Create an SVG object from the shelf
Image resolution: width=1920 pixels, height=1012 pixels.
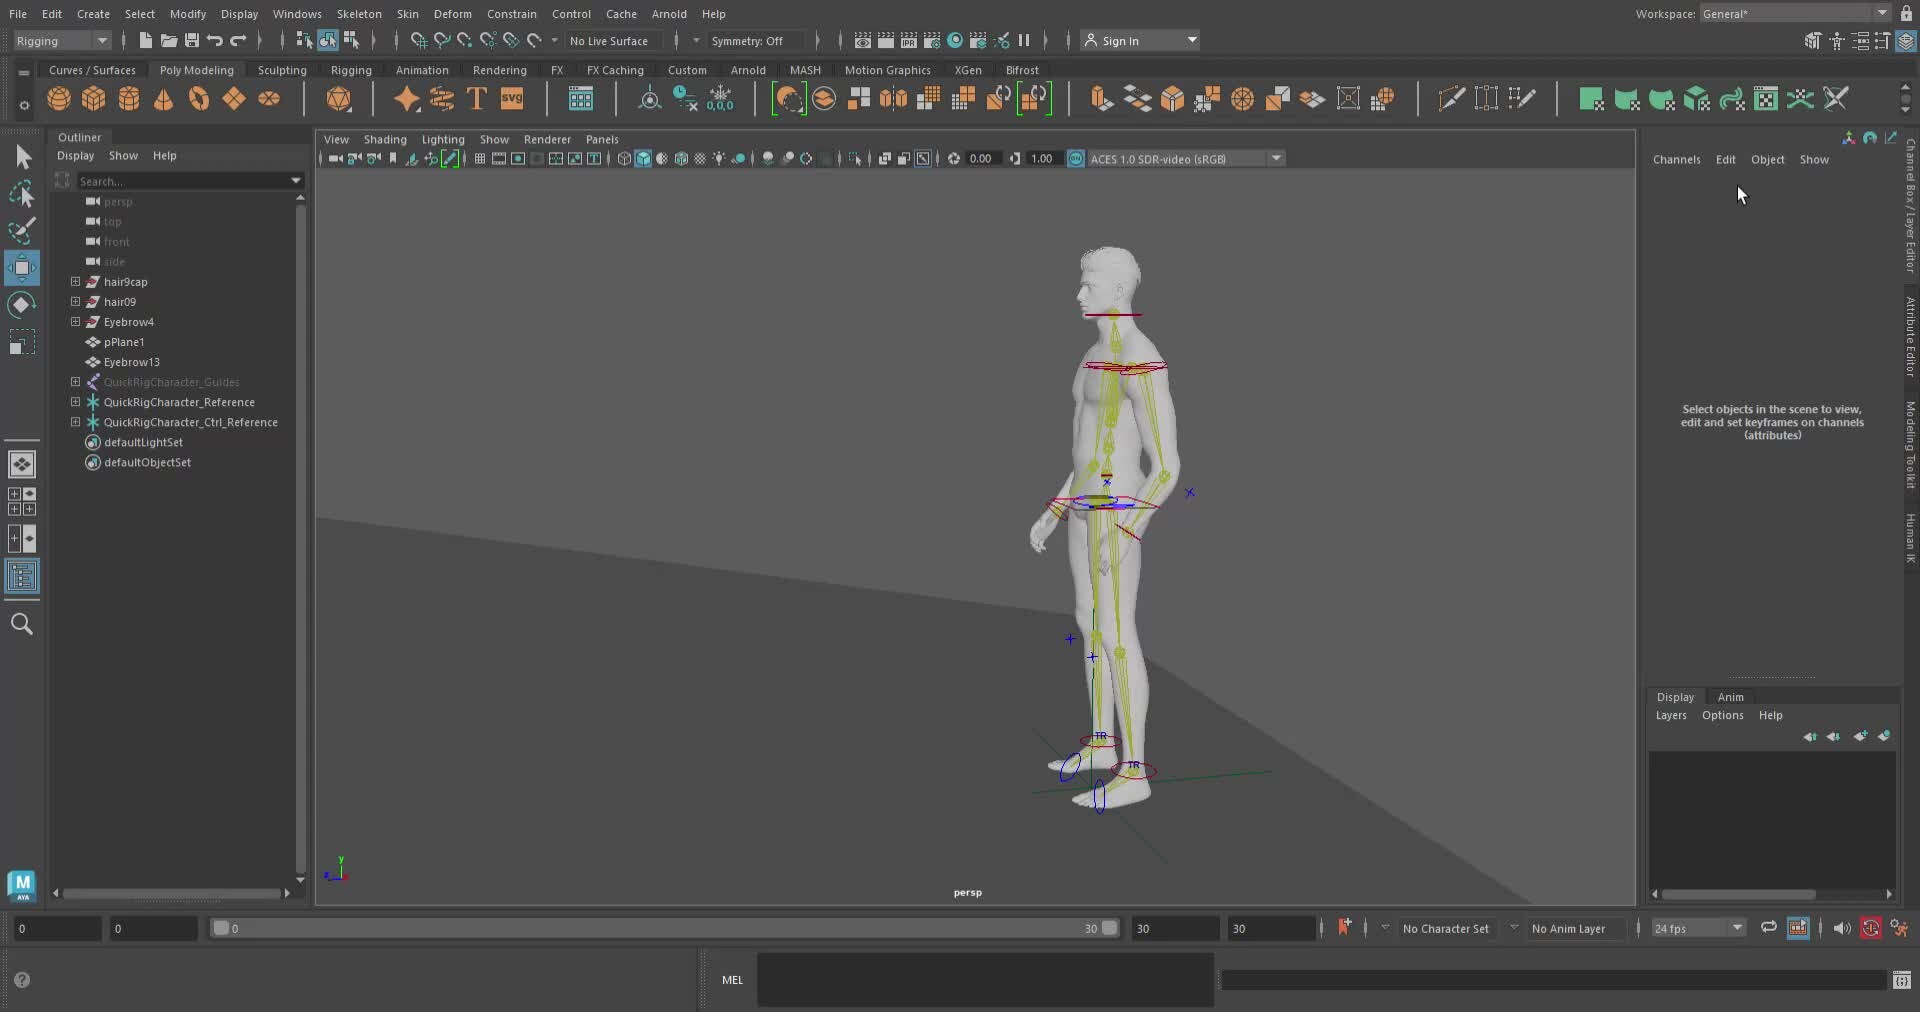512,98
